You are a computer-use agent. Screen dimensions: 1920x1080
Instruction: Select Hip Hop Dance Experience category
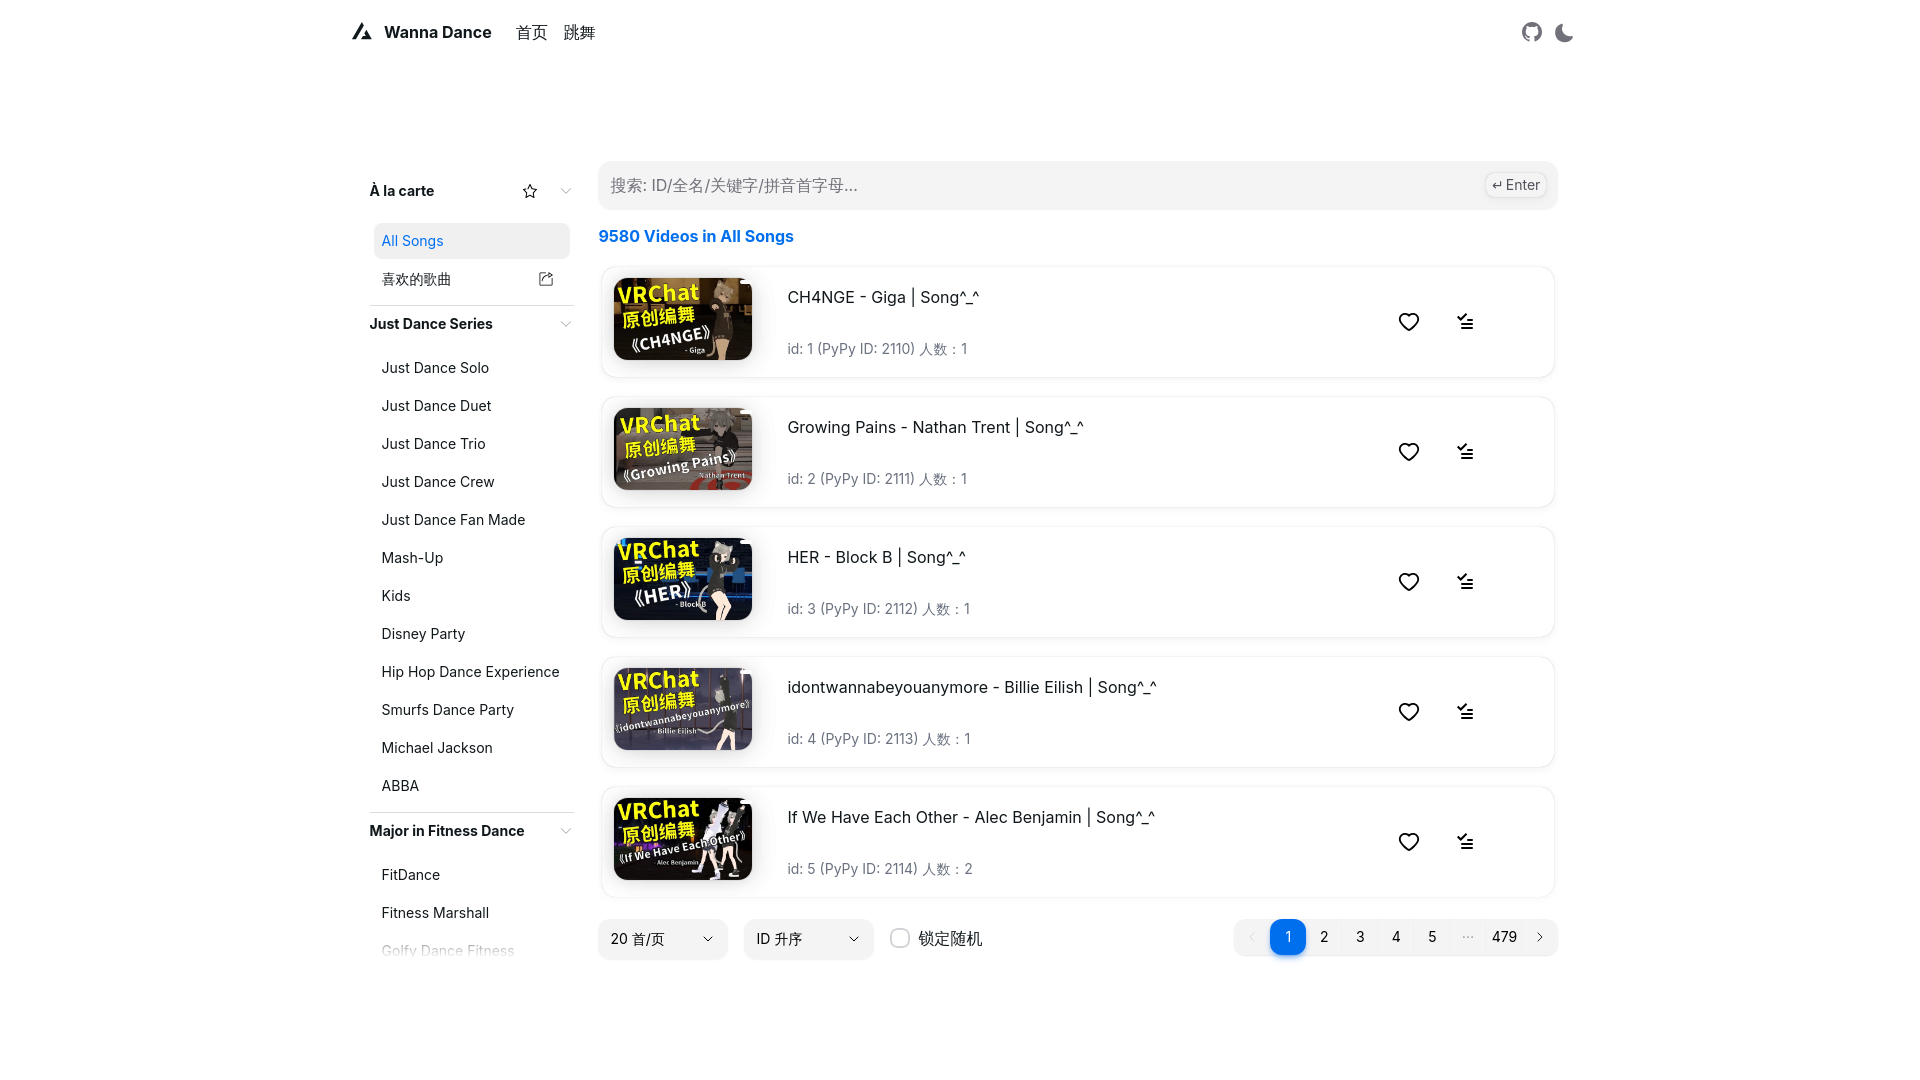click(x=470, y=672)
